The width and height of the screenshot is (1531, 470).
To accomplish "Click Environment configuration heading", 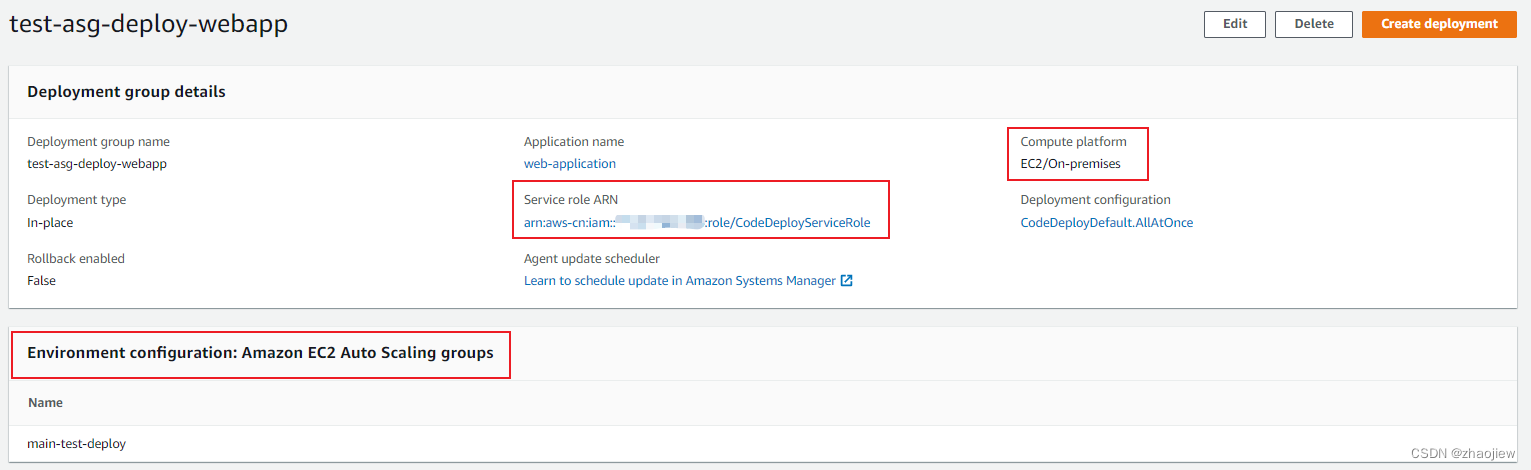I will tap(260, 353).
